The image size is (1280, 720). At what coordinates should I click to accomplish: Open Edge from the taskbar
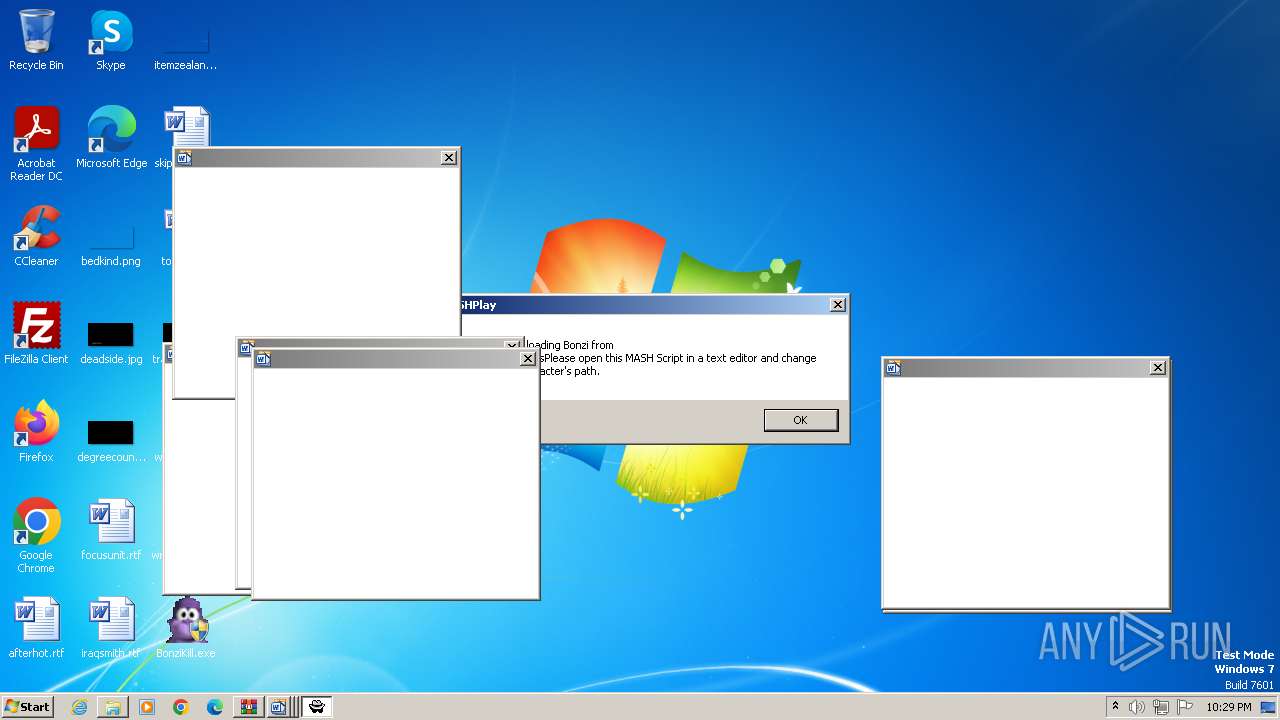tap(215, 707)
